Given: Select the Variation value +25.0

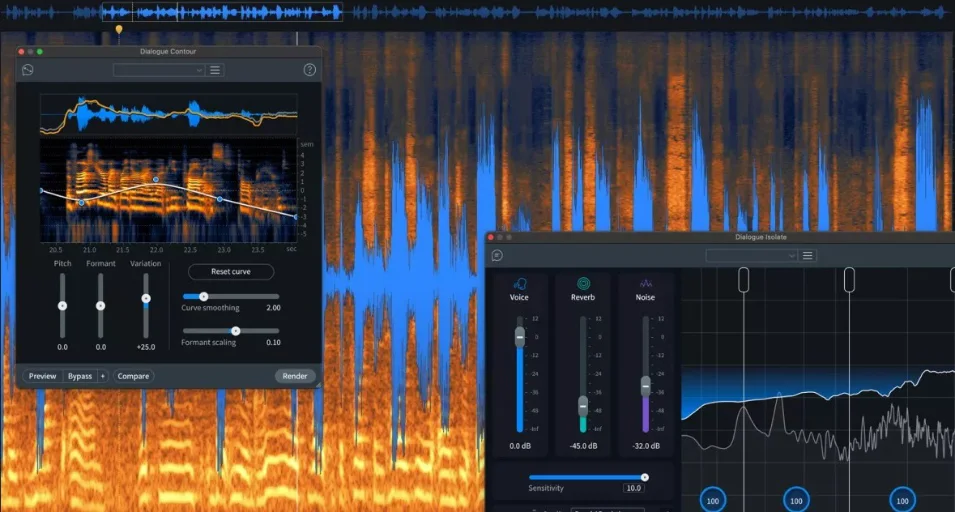Looking at the screenshot, I should click(146, 347).
